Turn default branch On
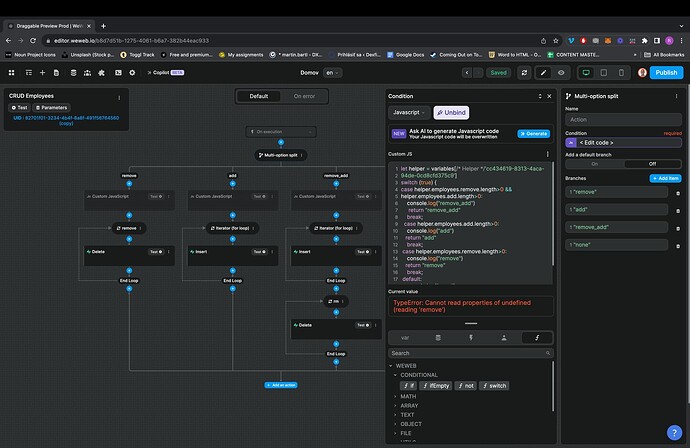 pyautogui.click(x=595, y=164)
